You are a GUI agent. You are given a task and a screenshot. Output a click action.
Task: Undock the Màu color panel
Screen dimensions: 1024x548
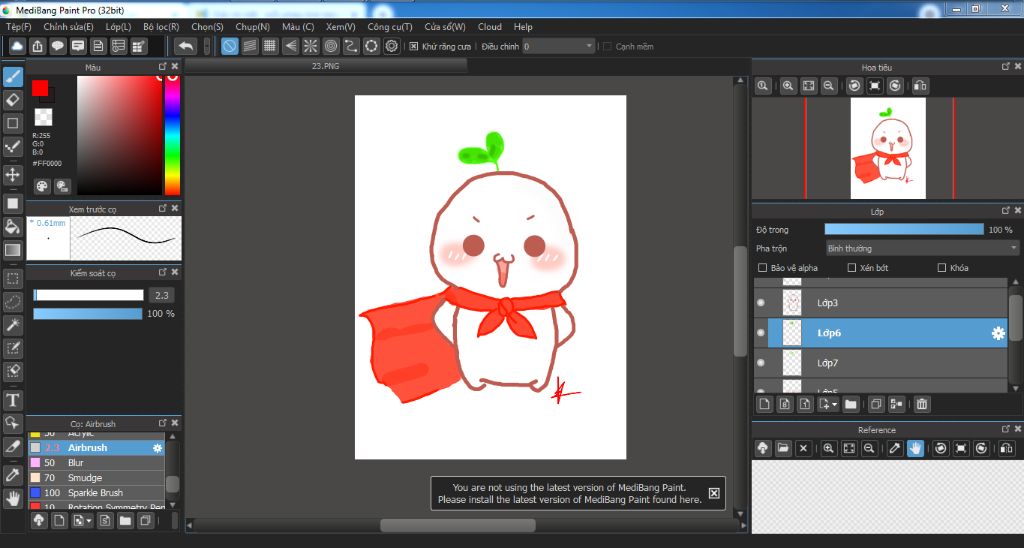coord(163,67)
